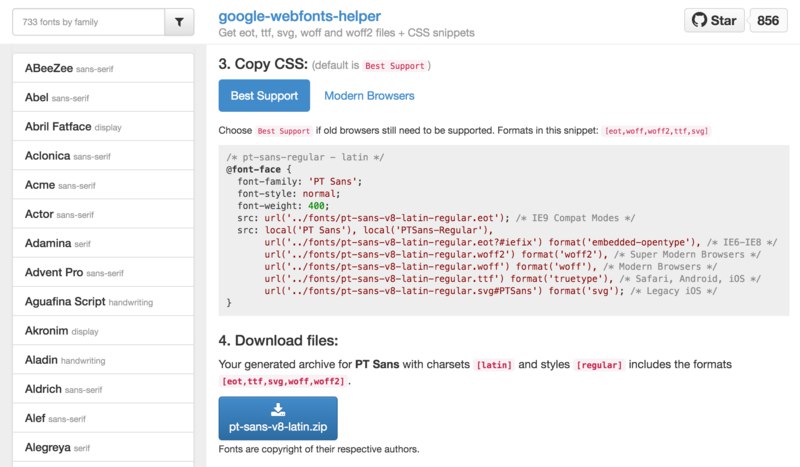The height and width of the screenshot is (467, 800).
Task: Choose Abril Fatface display font
Action: (103, 126)
